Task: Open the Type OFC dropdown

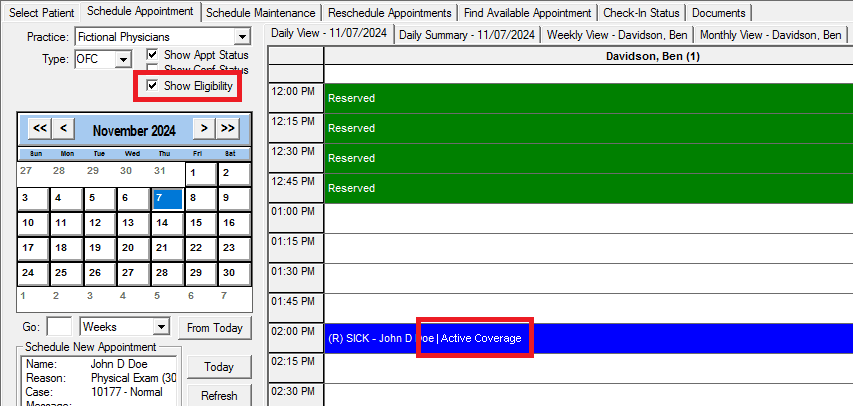Action: click(124, 59)
